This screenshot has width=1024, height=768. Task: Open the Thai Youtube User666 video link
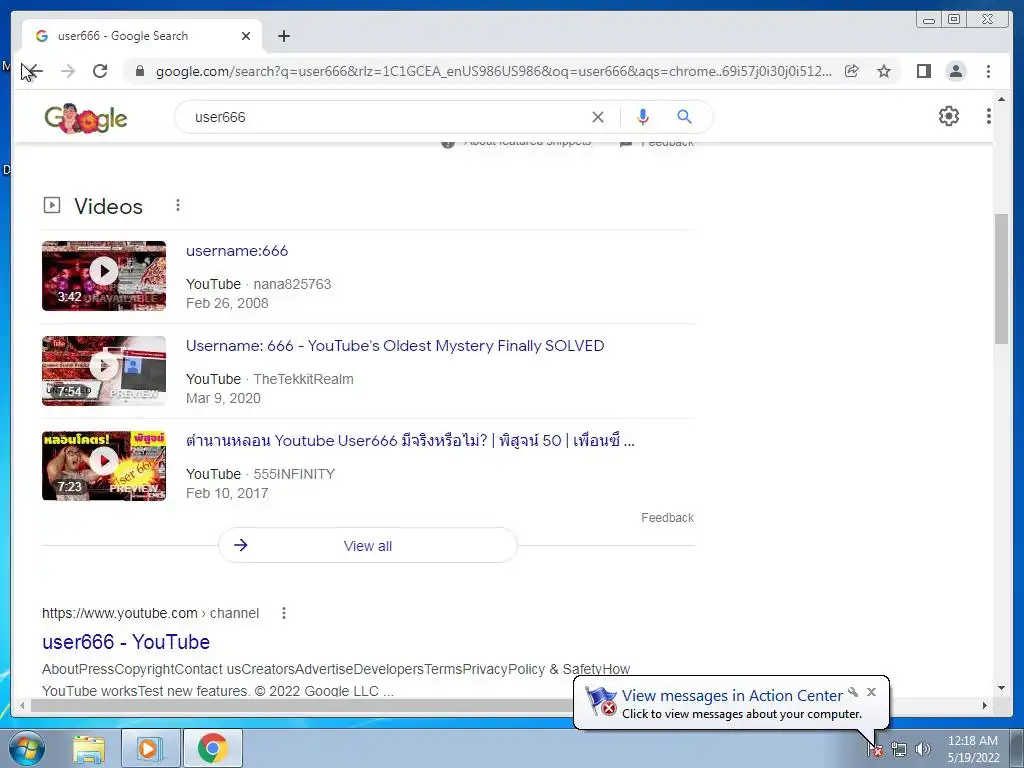click(410, 441)
